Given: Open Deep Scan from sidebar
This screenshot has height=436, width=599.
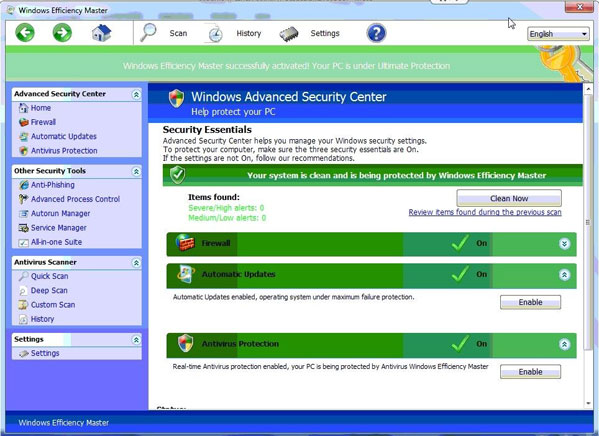Looking at the screenshot, I should click(49, 290).
